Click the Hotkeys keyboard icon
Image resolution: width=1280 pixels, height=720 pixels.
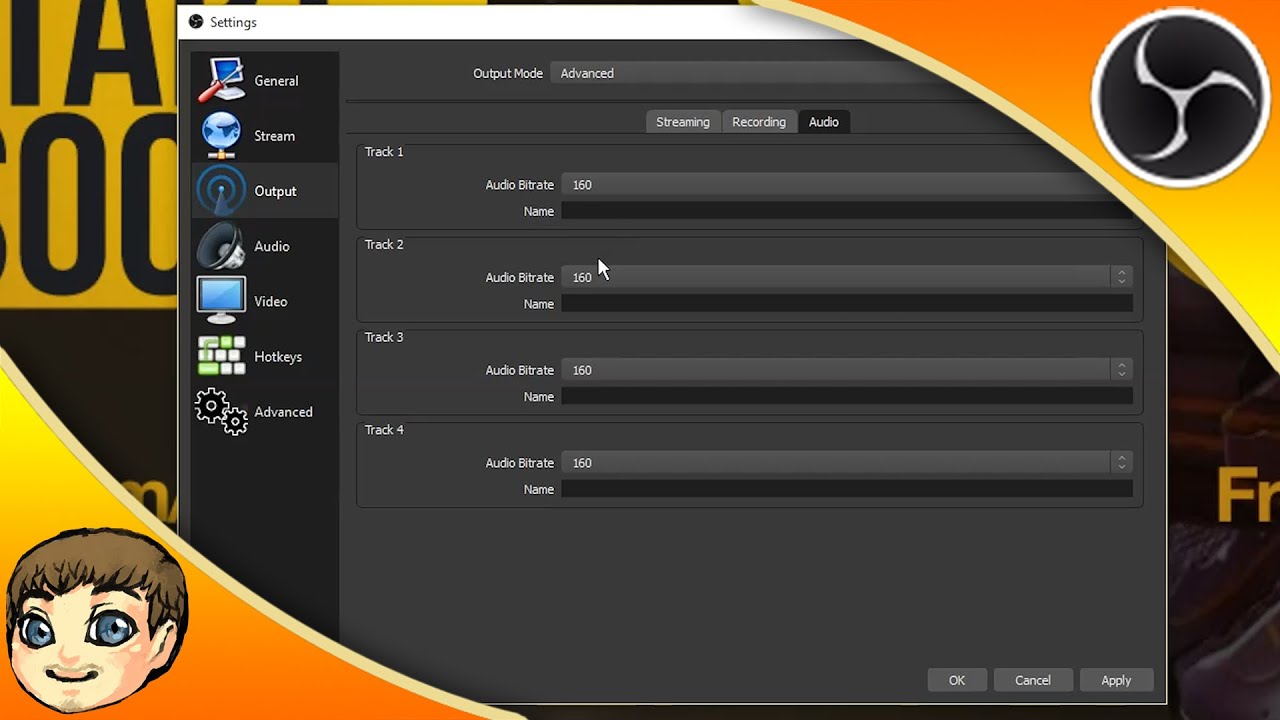click(x=221, y=356)
